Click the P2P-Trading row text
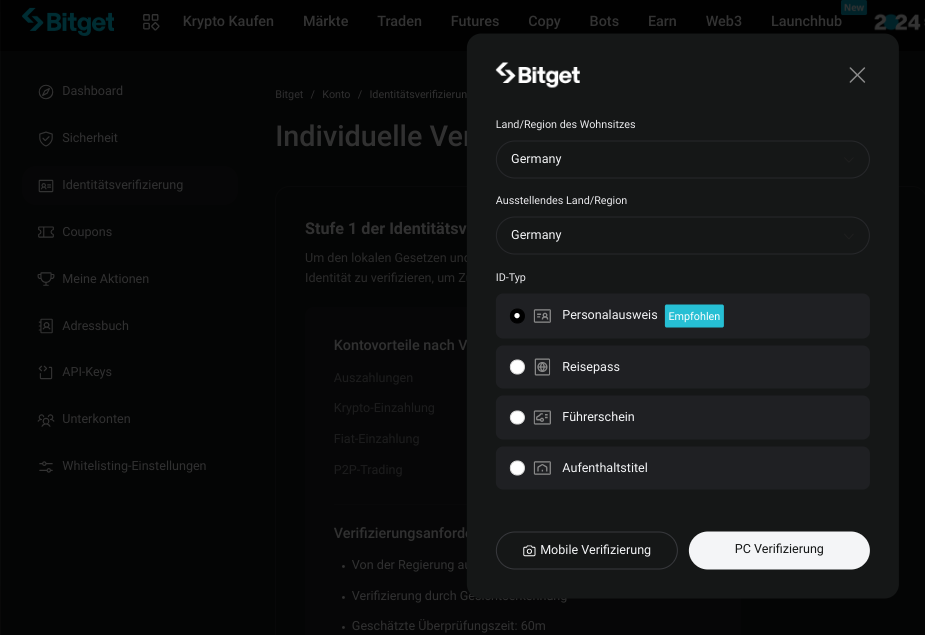This screenshot has height=635, width=925. [x=368, y=470]
